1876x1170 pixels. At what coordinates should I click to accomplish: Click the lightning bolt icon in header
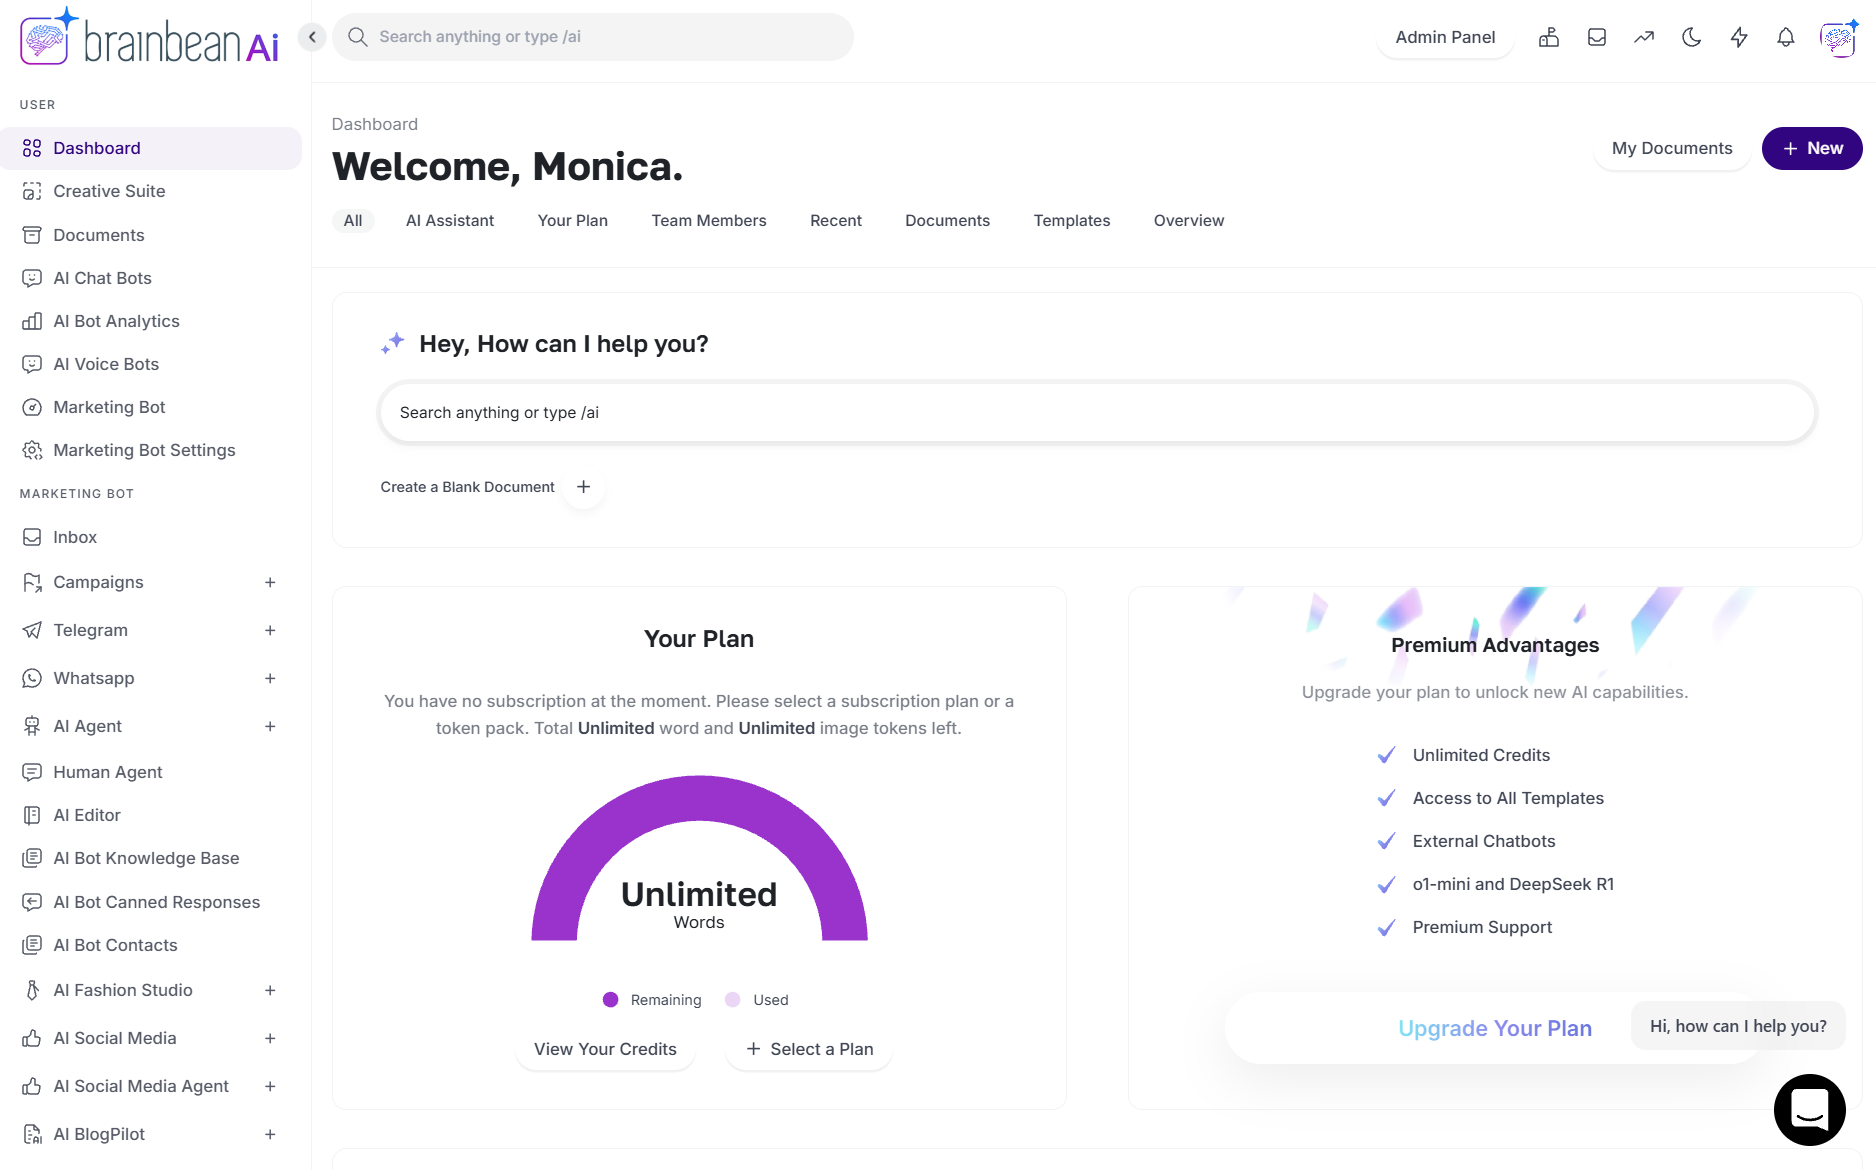(x=1739, y=37)
